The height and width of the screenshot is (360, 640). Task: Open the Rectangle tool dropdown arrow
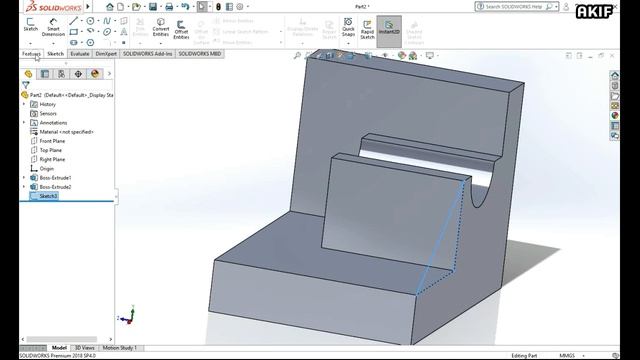pos(82,32)
